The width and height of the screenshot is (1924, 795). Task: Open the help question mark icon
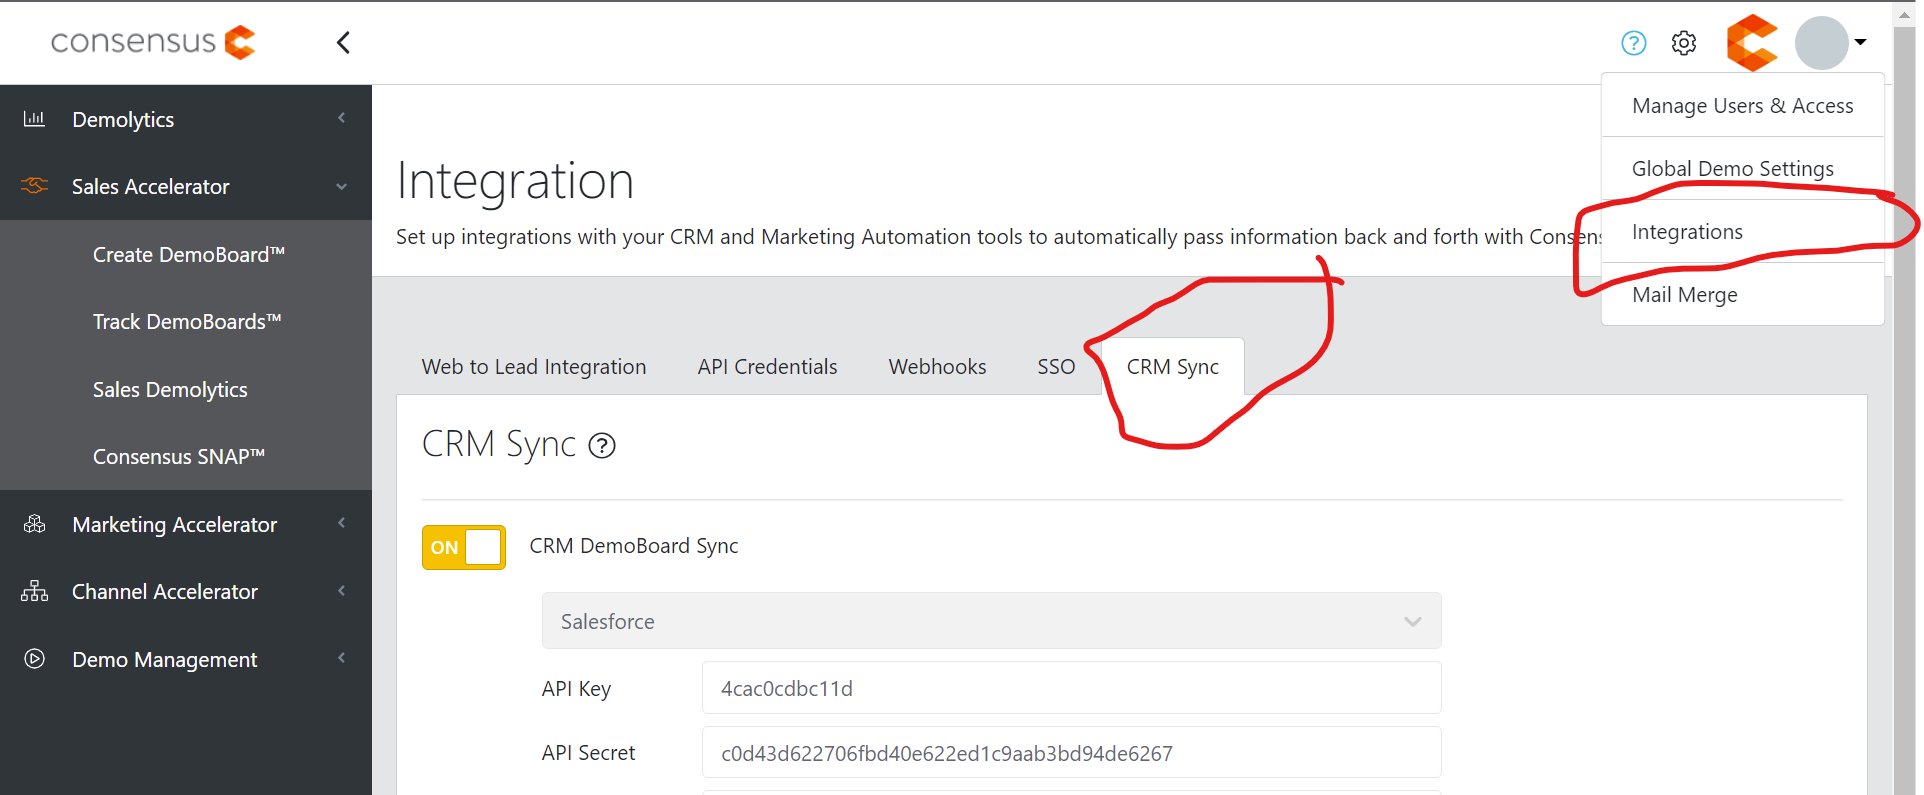(x=1633, y=43)
